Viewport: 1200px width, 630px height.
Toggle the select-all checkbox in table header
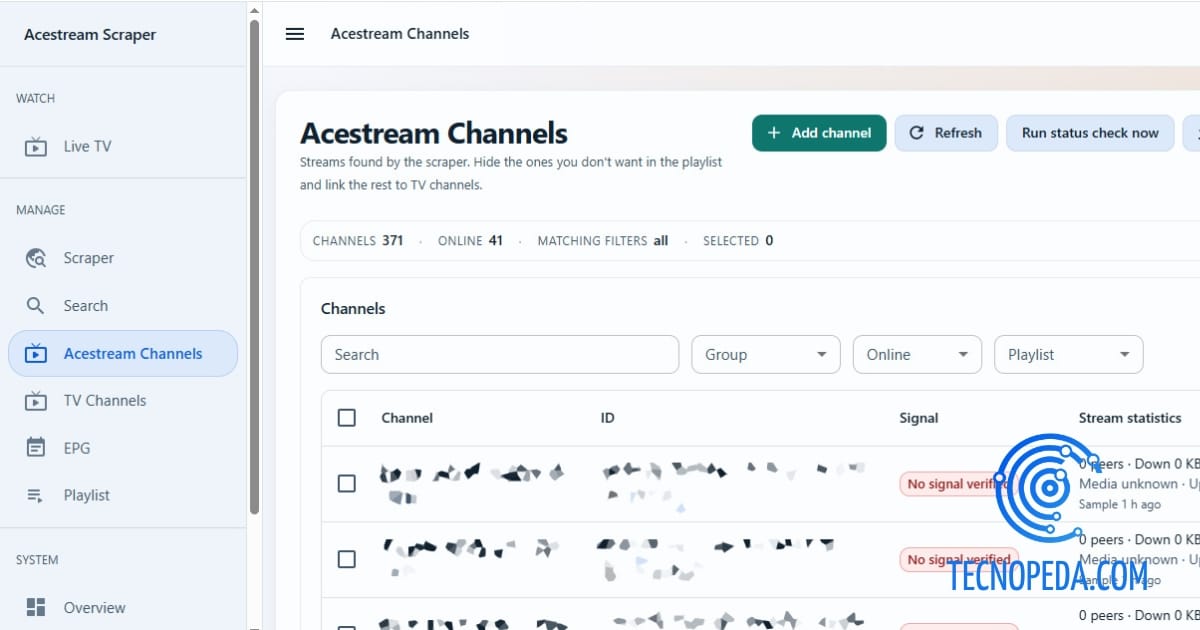coord(347,418)
